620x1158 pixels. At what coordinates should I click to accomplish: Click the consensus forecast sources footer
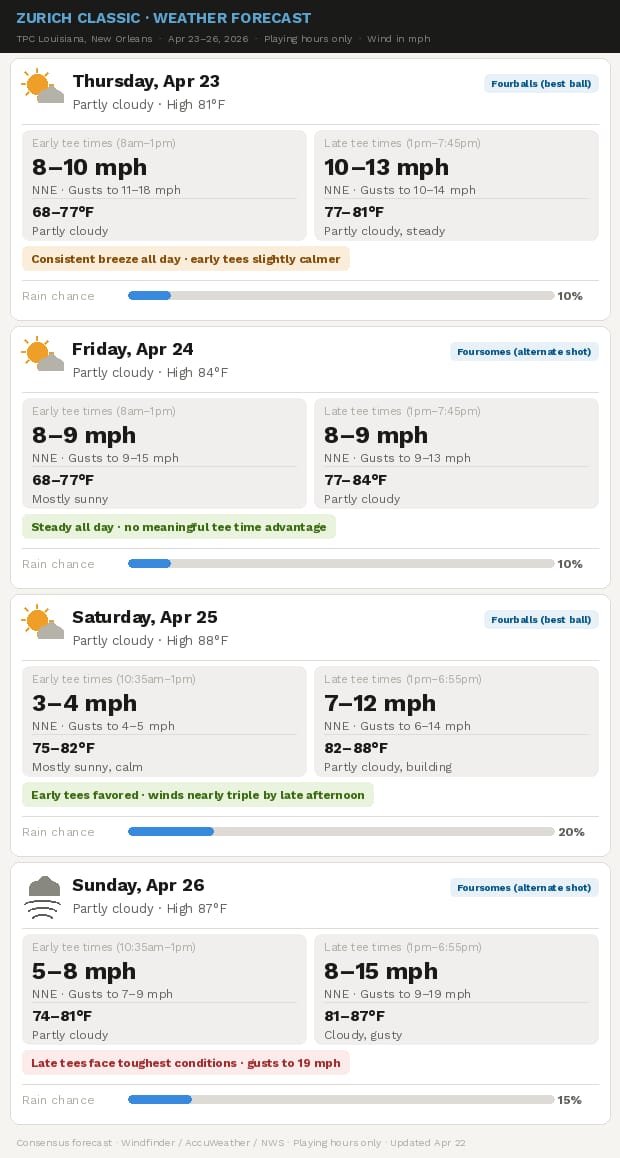[241, 1142]
